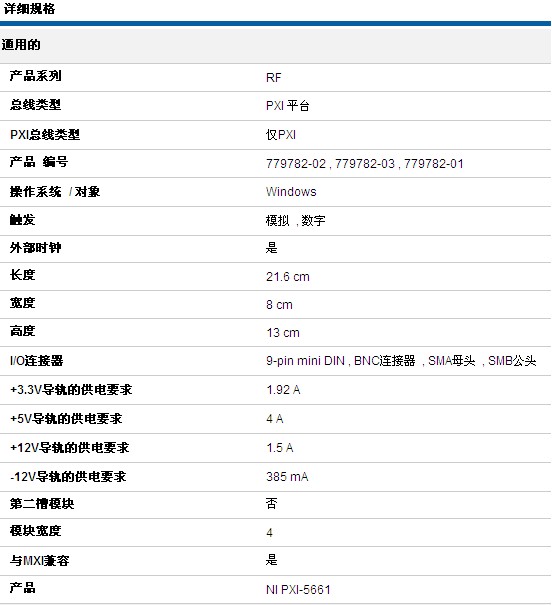Select the 21.6 cm length value
This screenshot has width=552, height=605.
(x=288, y=277)
